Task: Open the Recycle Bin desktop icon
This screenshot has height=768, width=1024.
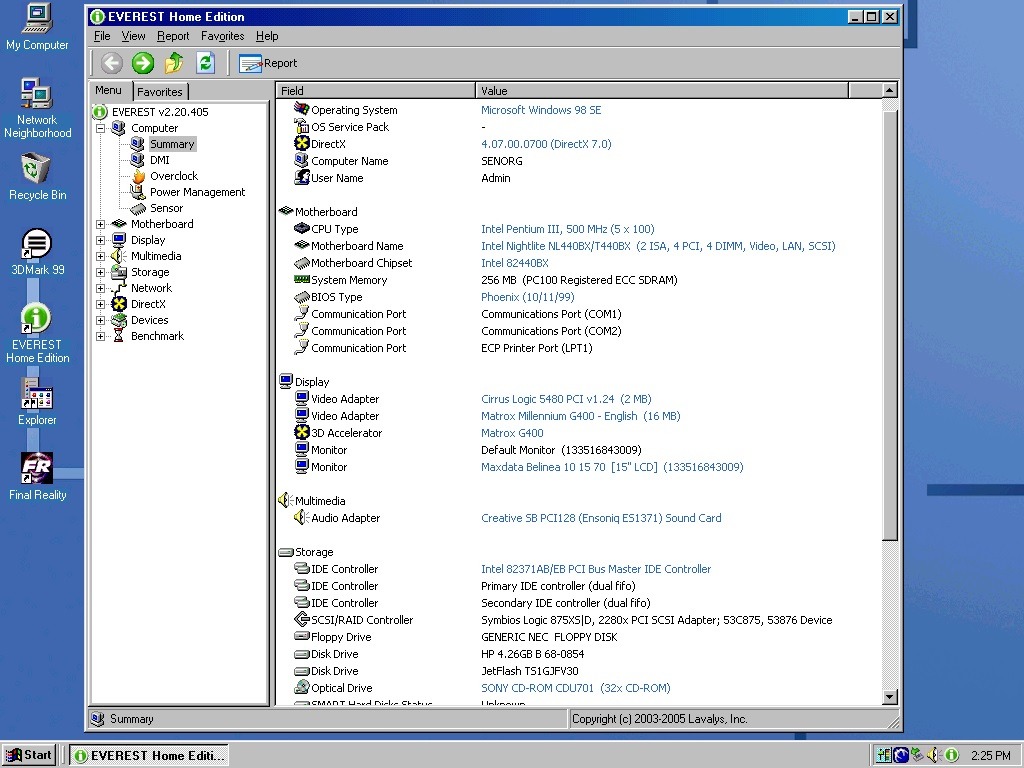Action: [x=37, y=177]
